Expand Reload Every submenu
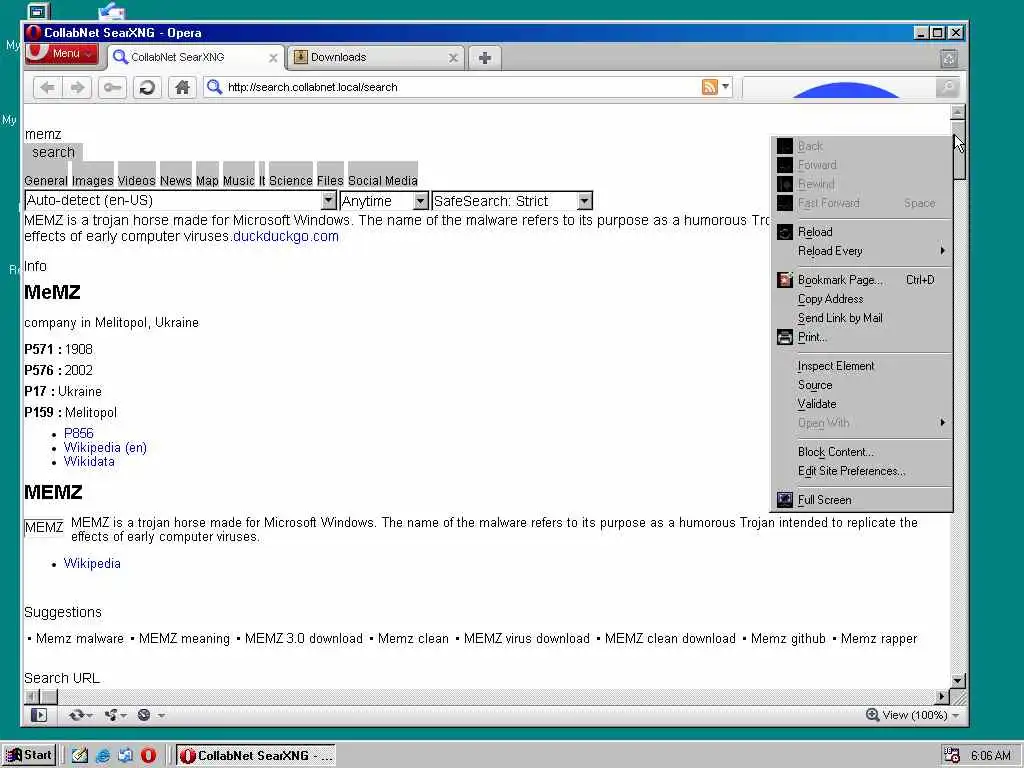Screen dimensions: 1024x768 coord(861,251)
